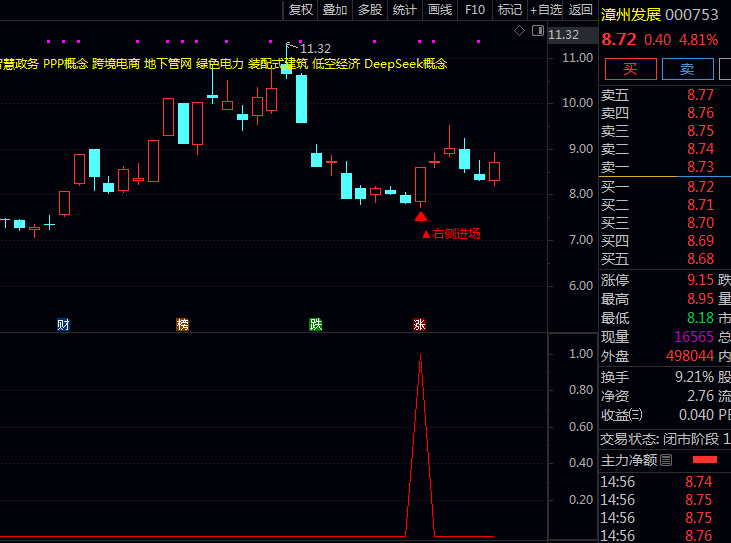Click the indicator spike peak
The image size is (731, 543).
[x=421, y=356]
